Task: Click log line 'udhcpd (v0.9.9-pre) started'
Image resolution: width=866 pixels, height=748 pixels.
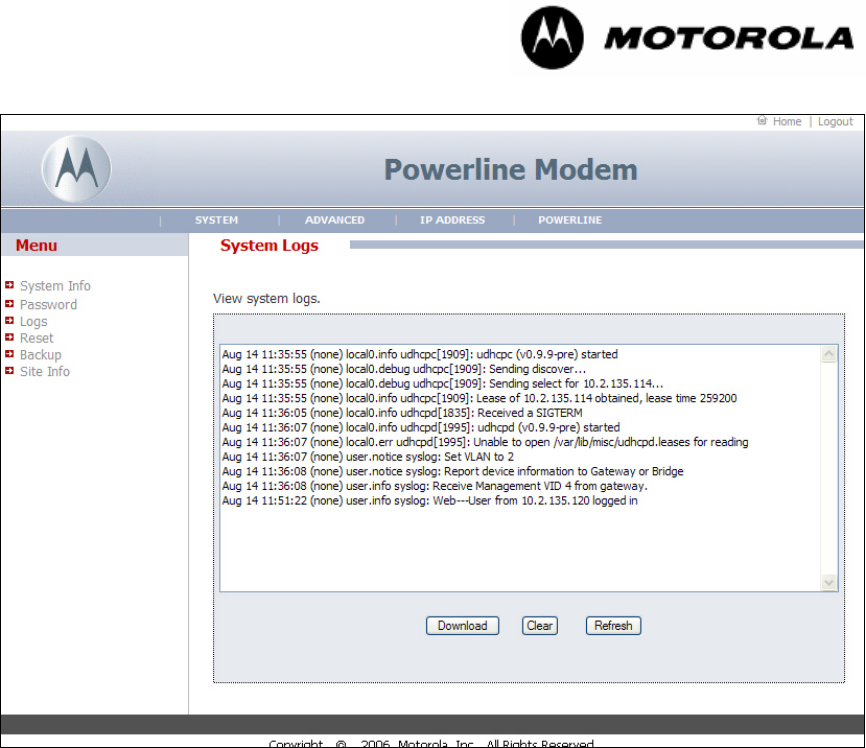Action: [421, 428]
